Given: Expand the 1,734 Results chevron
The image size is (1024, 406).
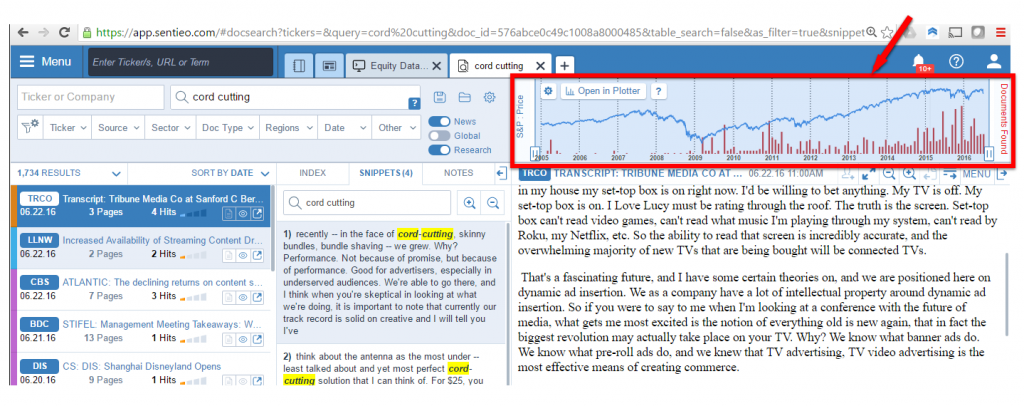Looking at the screenshot, I should coord(116,174).
